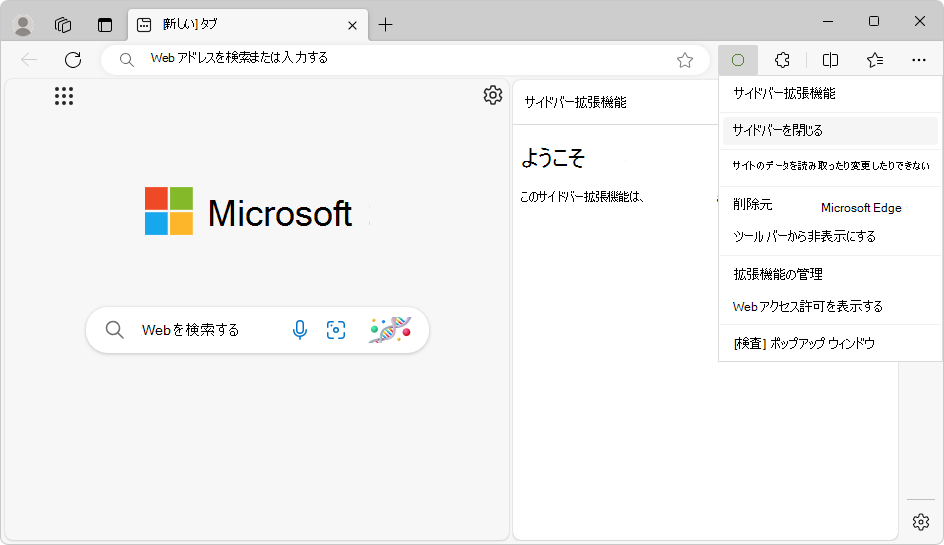The width and height of the screenshot is (944, 545).
Task: Select the 新しいタブ tab
Action: [x=247, y=25]
